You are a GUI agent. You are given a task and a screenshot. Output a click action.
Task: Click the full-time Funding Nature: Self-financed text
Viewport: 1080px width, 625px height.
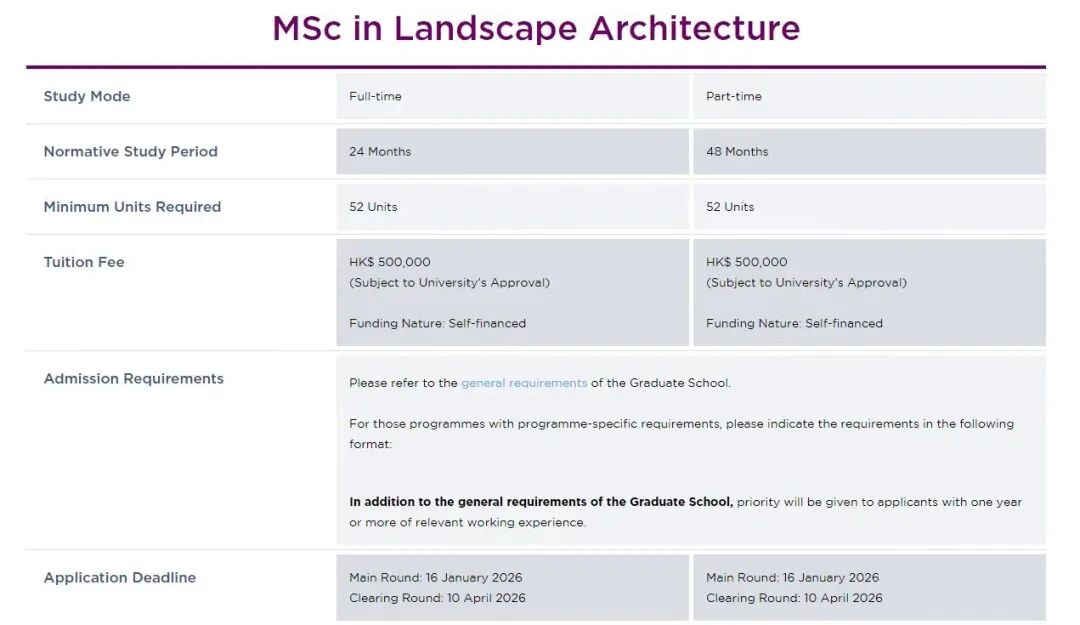[437, 323]
